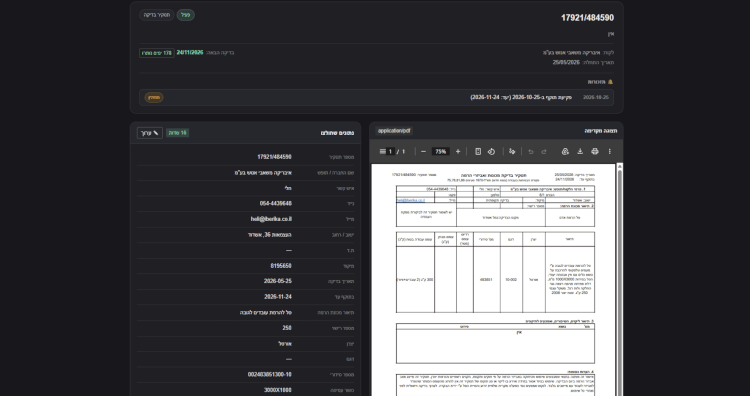Screen dimensions: 750x396
Task: Click the reminders bell icon
Action: click(610, 82)
